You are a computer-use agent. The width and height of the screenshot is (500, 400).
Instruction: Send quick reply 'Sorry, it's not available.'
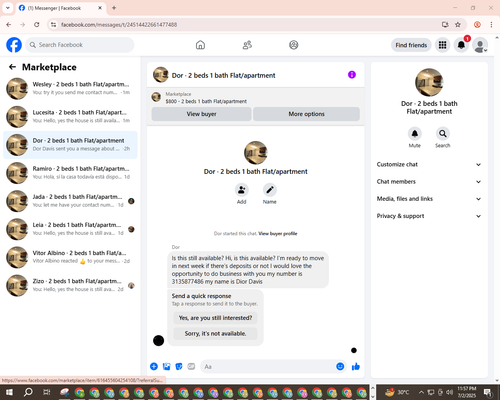point(215,334)
